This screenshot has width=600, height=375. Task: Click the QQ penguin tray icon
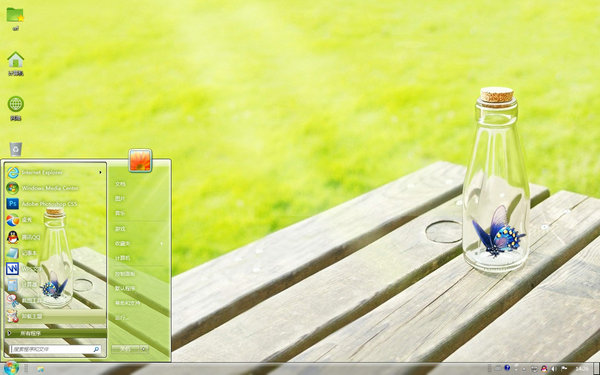[544, 369]
